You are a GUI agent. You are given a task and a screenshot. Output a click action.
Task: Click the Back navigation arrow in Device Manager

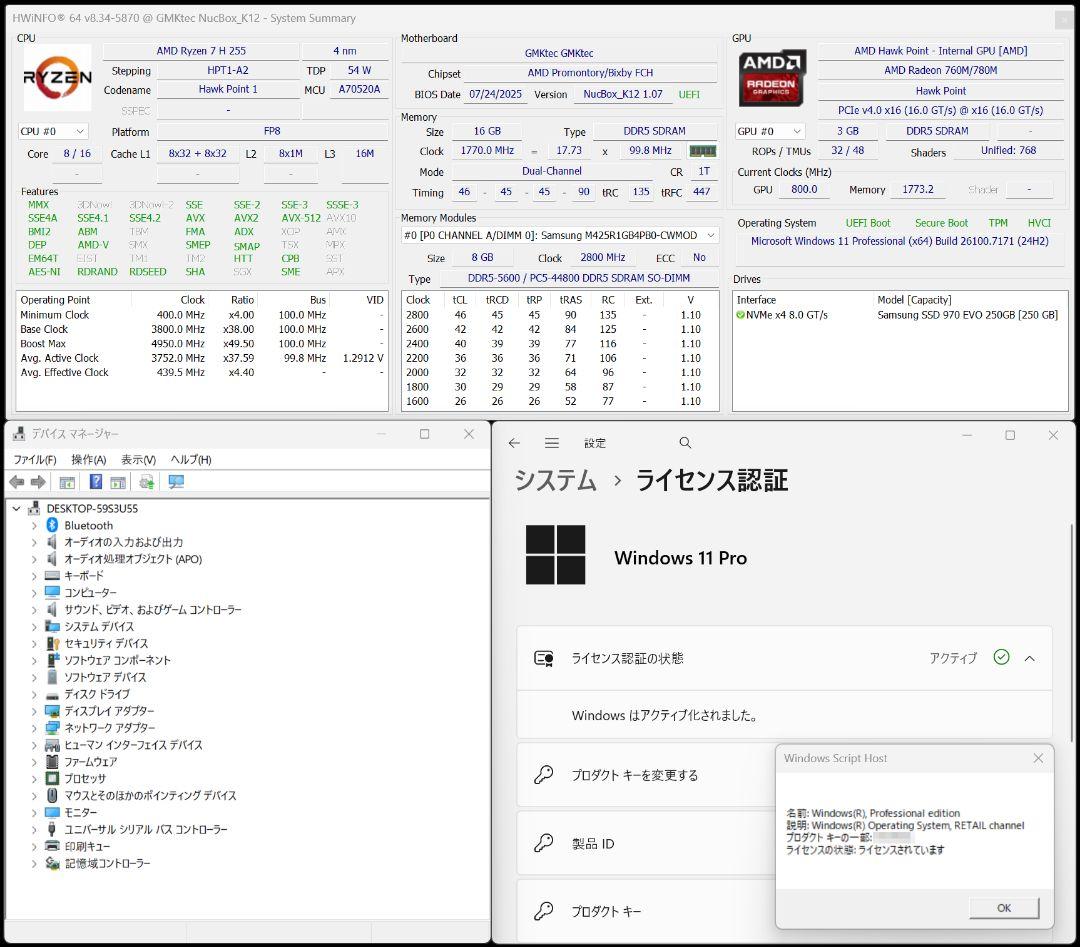(16, 482)
